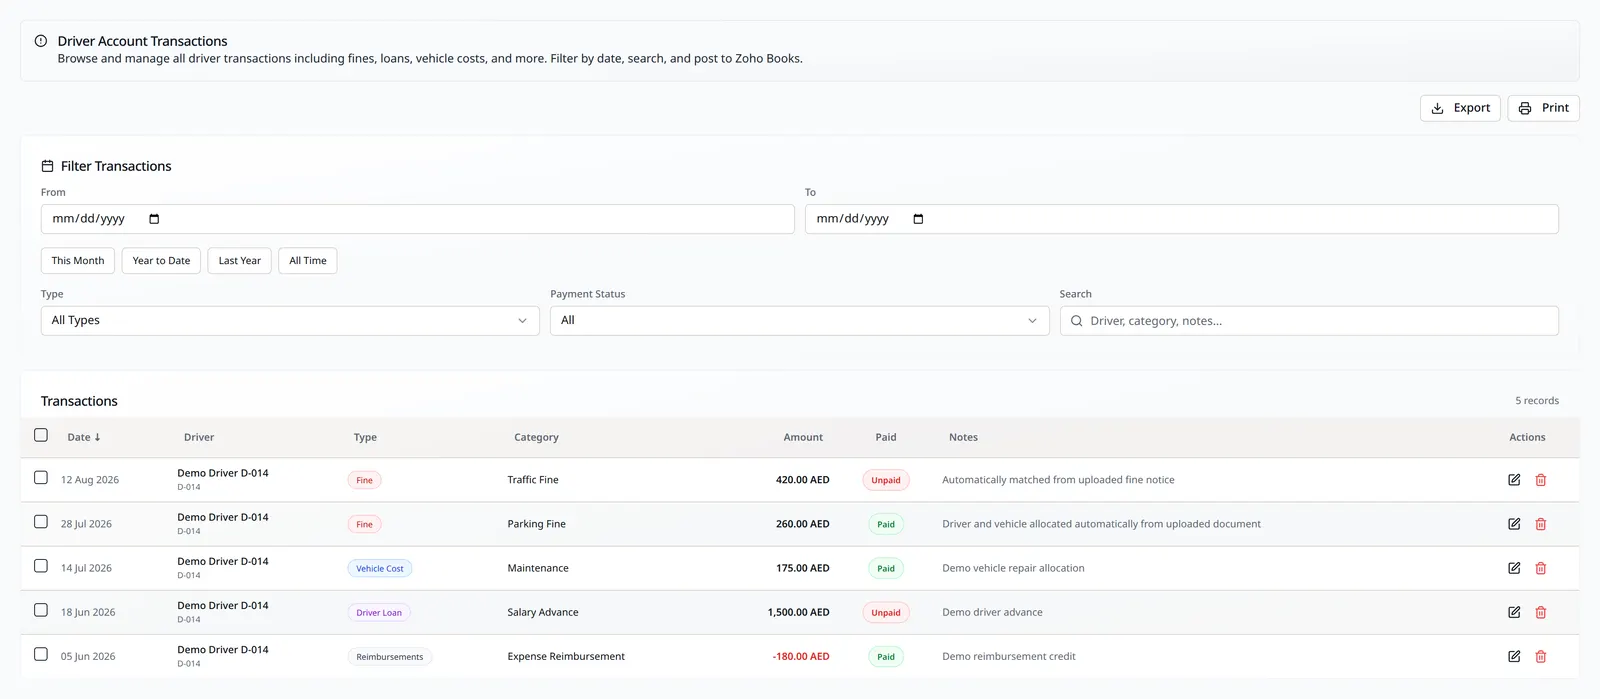Apply the Last Year date filter
Screen dimensions: 1600x699
[240, 261]
